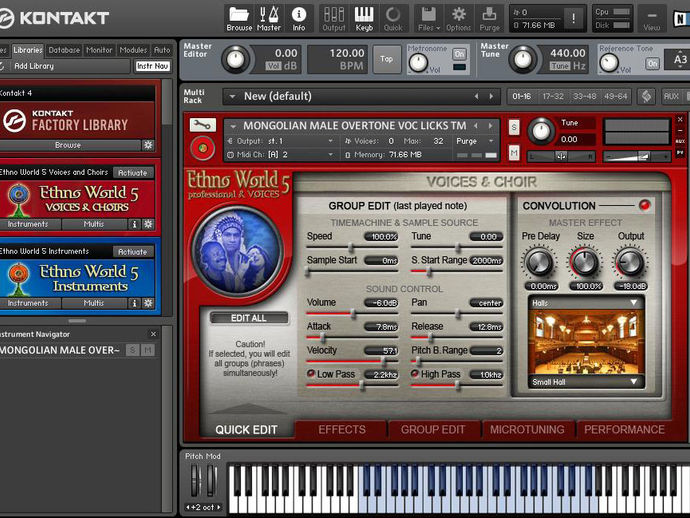
Task: Click the Factory Library gear icon
Action: [x=148, y=145]
